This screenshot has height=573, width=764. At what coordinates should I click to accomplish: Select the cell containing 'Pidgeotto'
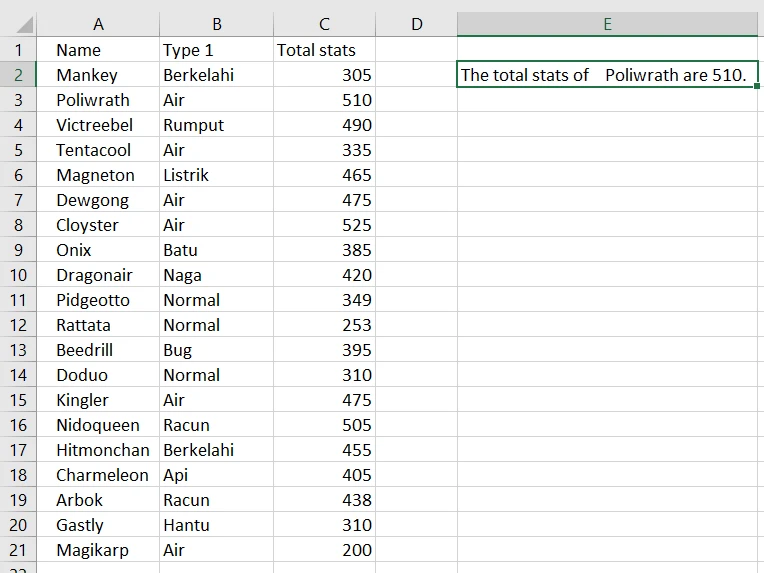98,300
